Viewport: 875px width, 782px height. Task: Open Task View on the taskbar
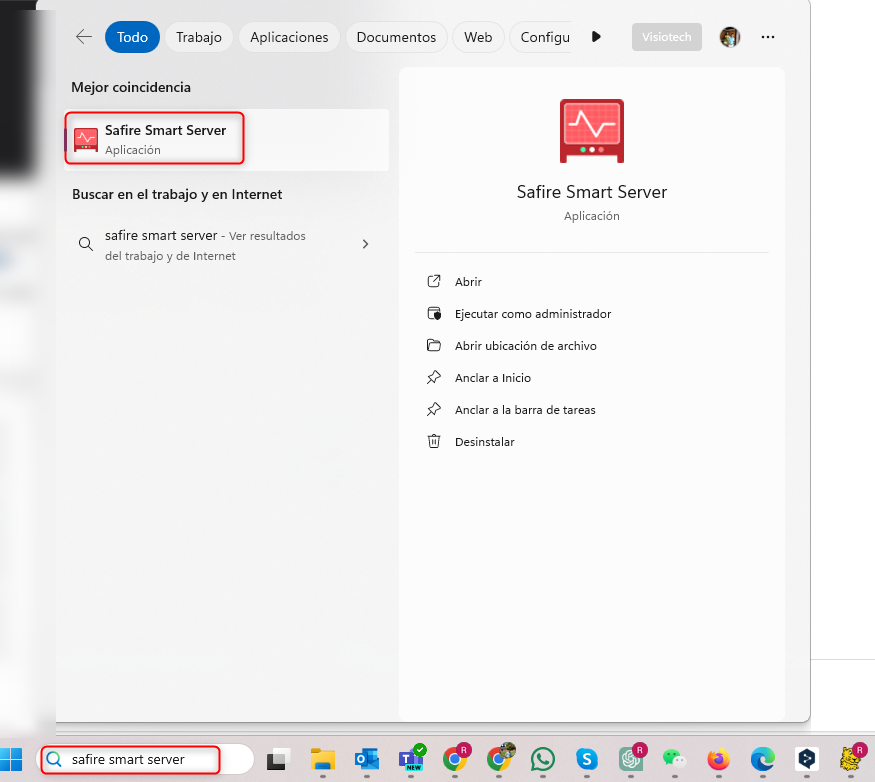tap(278, 759)
